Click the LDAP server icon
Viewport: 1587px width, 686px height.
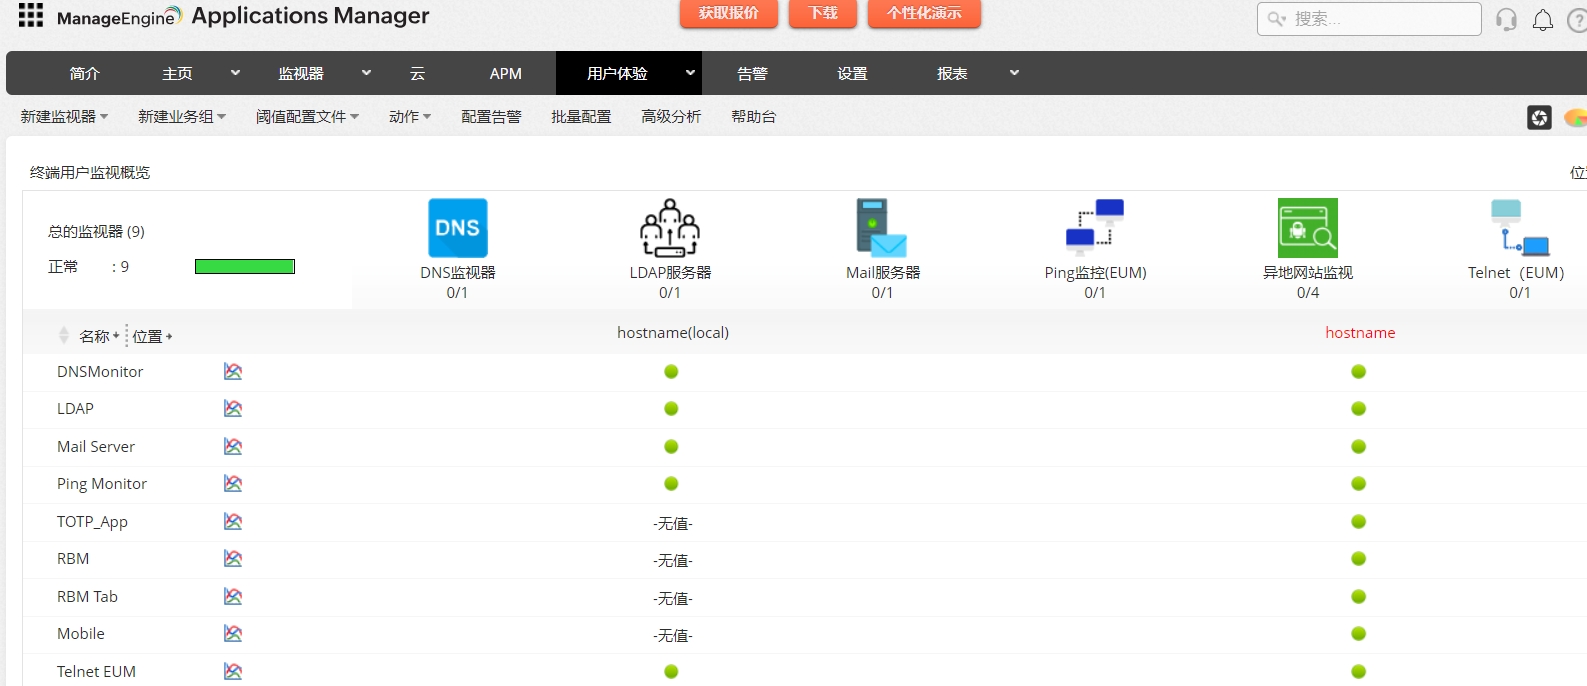(x=670, y=228)
